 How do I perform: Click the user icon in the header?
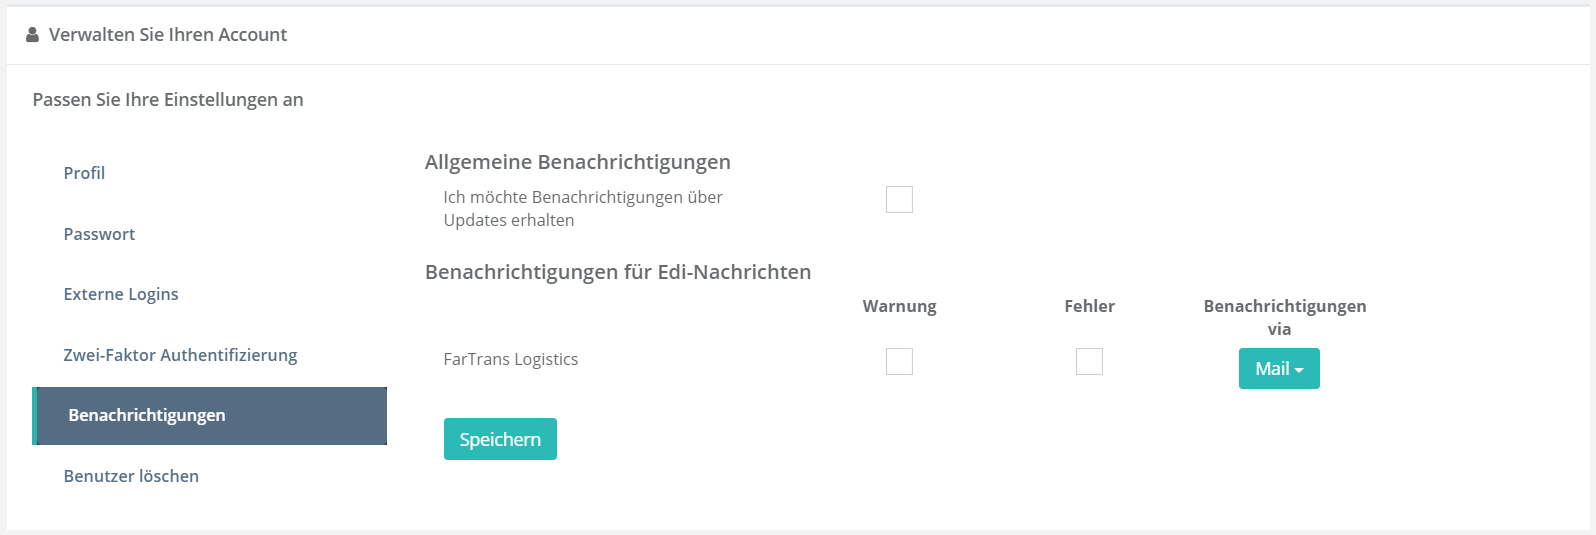[x=32, y=35]
